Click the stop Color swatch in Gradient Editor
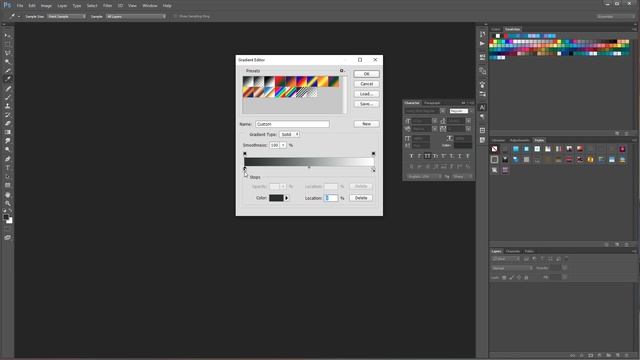 point(276,198)
